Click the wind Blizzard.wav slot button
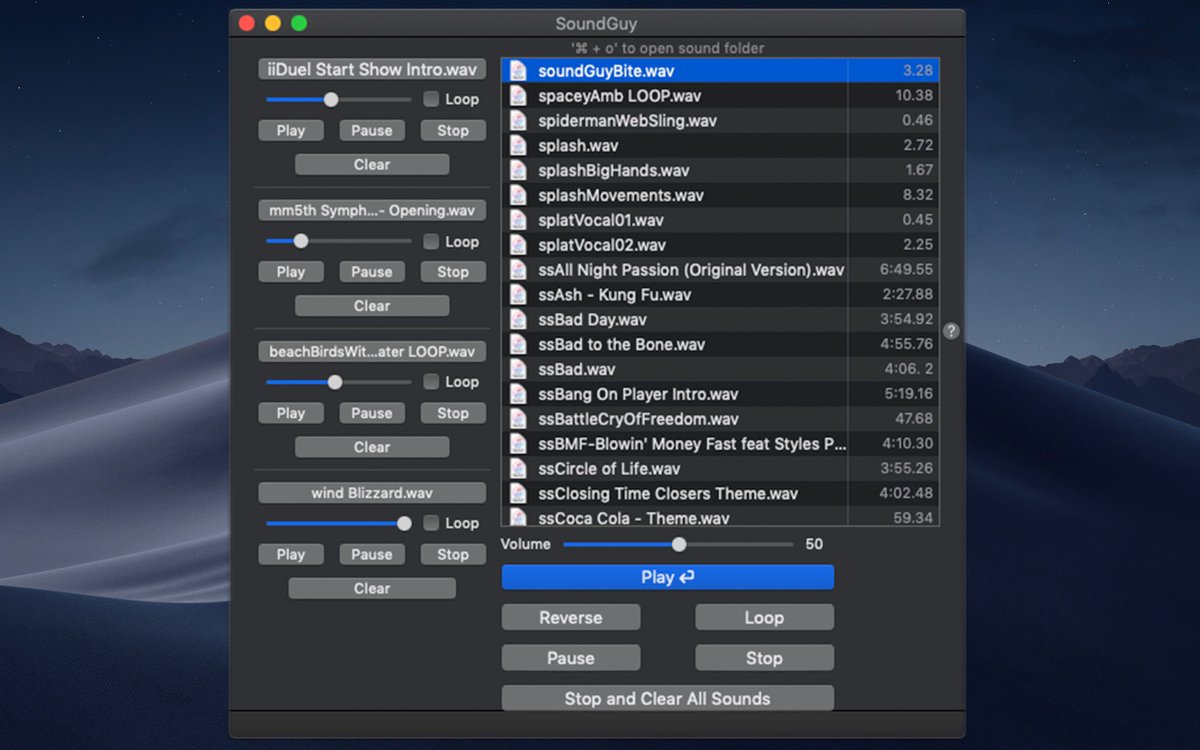This screenshot has width=1200, height=750. pyautogui.click(x=372, y=493)
